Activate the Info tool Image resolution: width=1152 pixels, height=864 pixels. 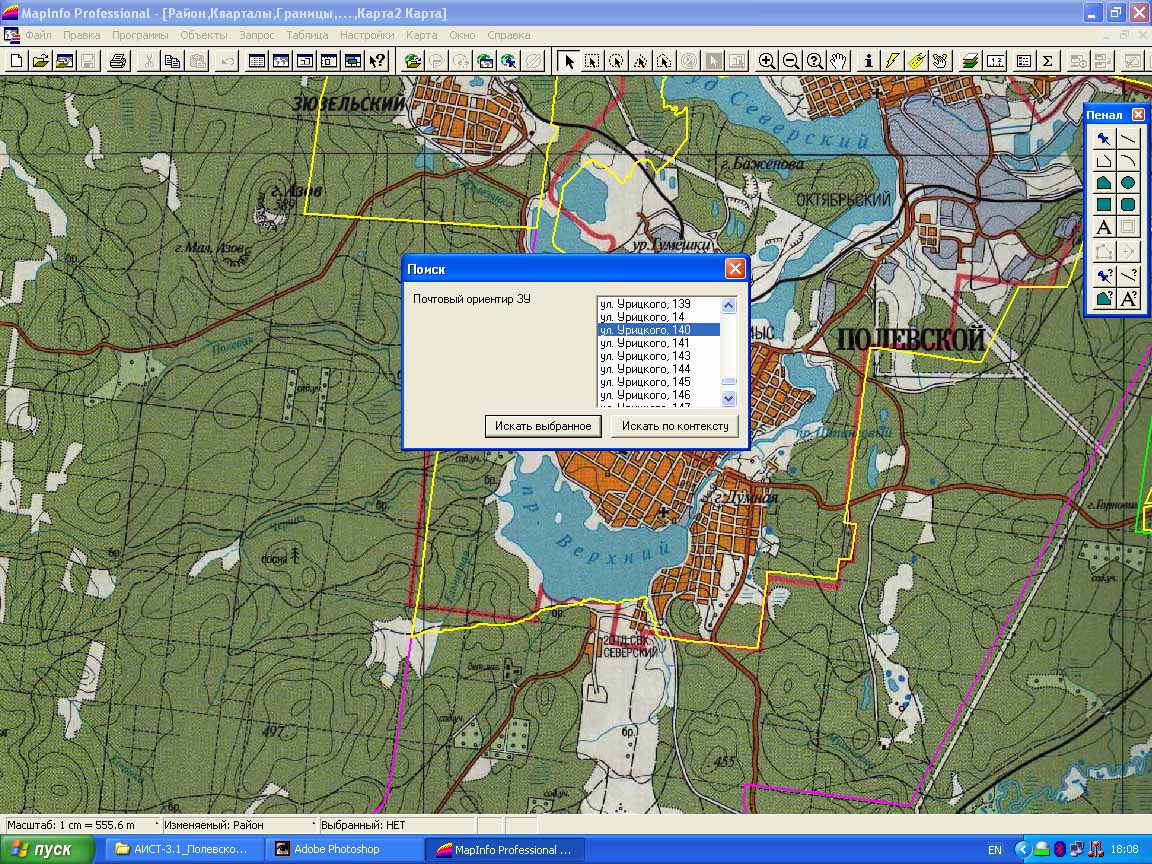[x=868, y=61]
